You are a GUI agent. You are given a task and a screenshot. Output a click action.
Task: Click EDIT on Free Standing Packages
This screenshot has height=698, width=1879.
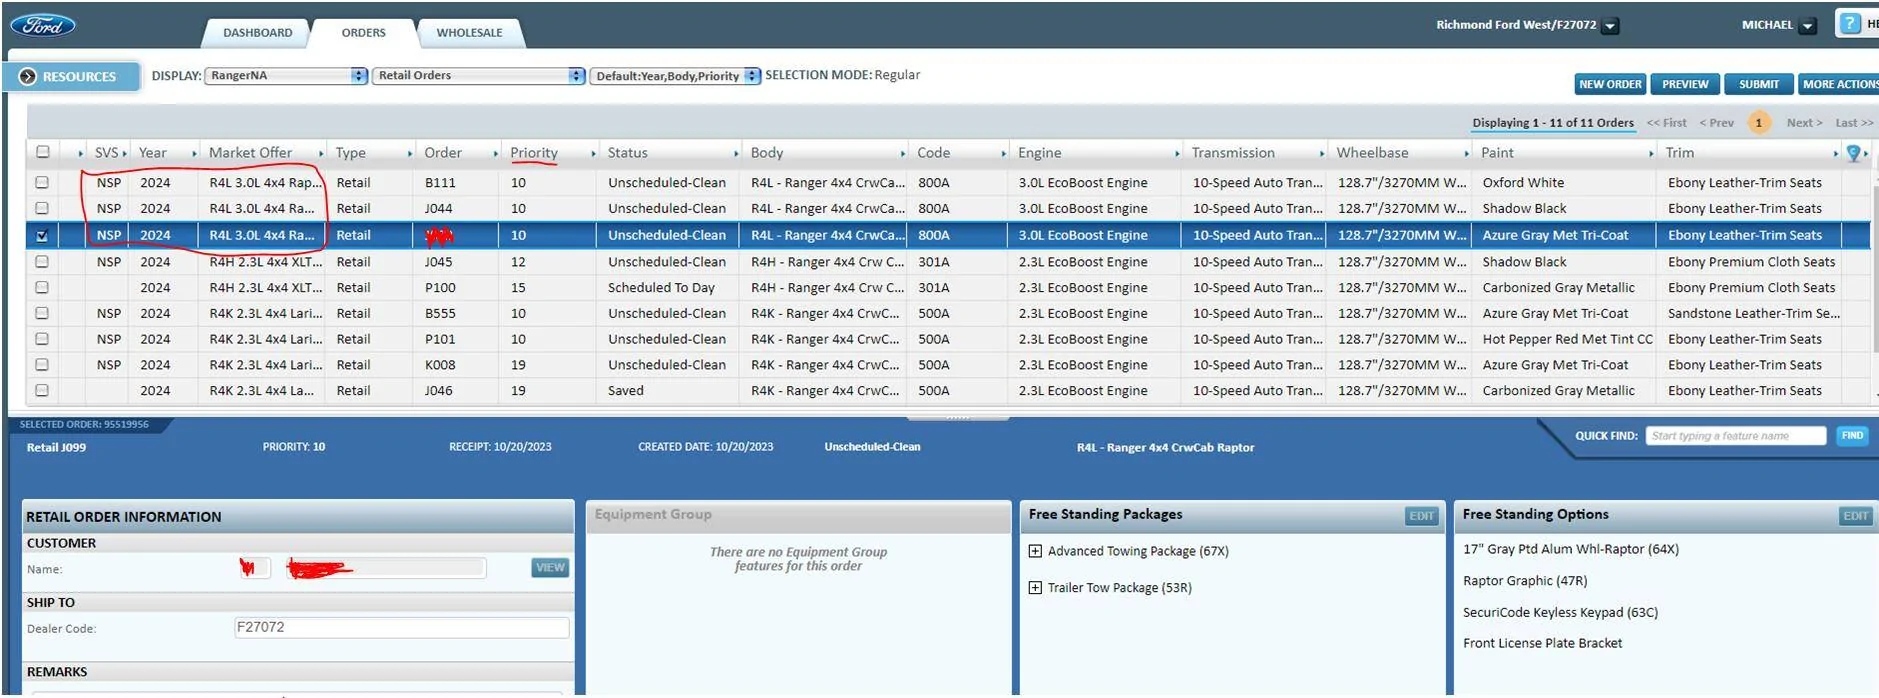[1421, 516]
